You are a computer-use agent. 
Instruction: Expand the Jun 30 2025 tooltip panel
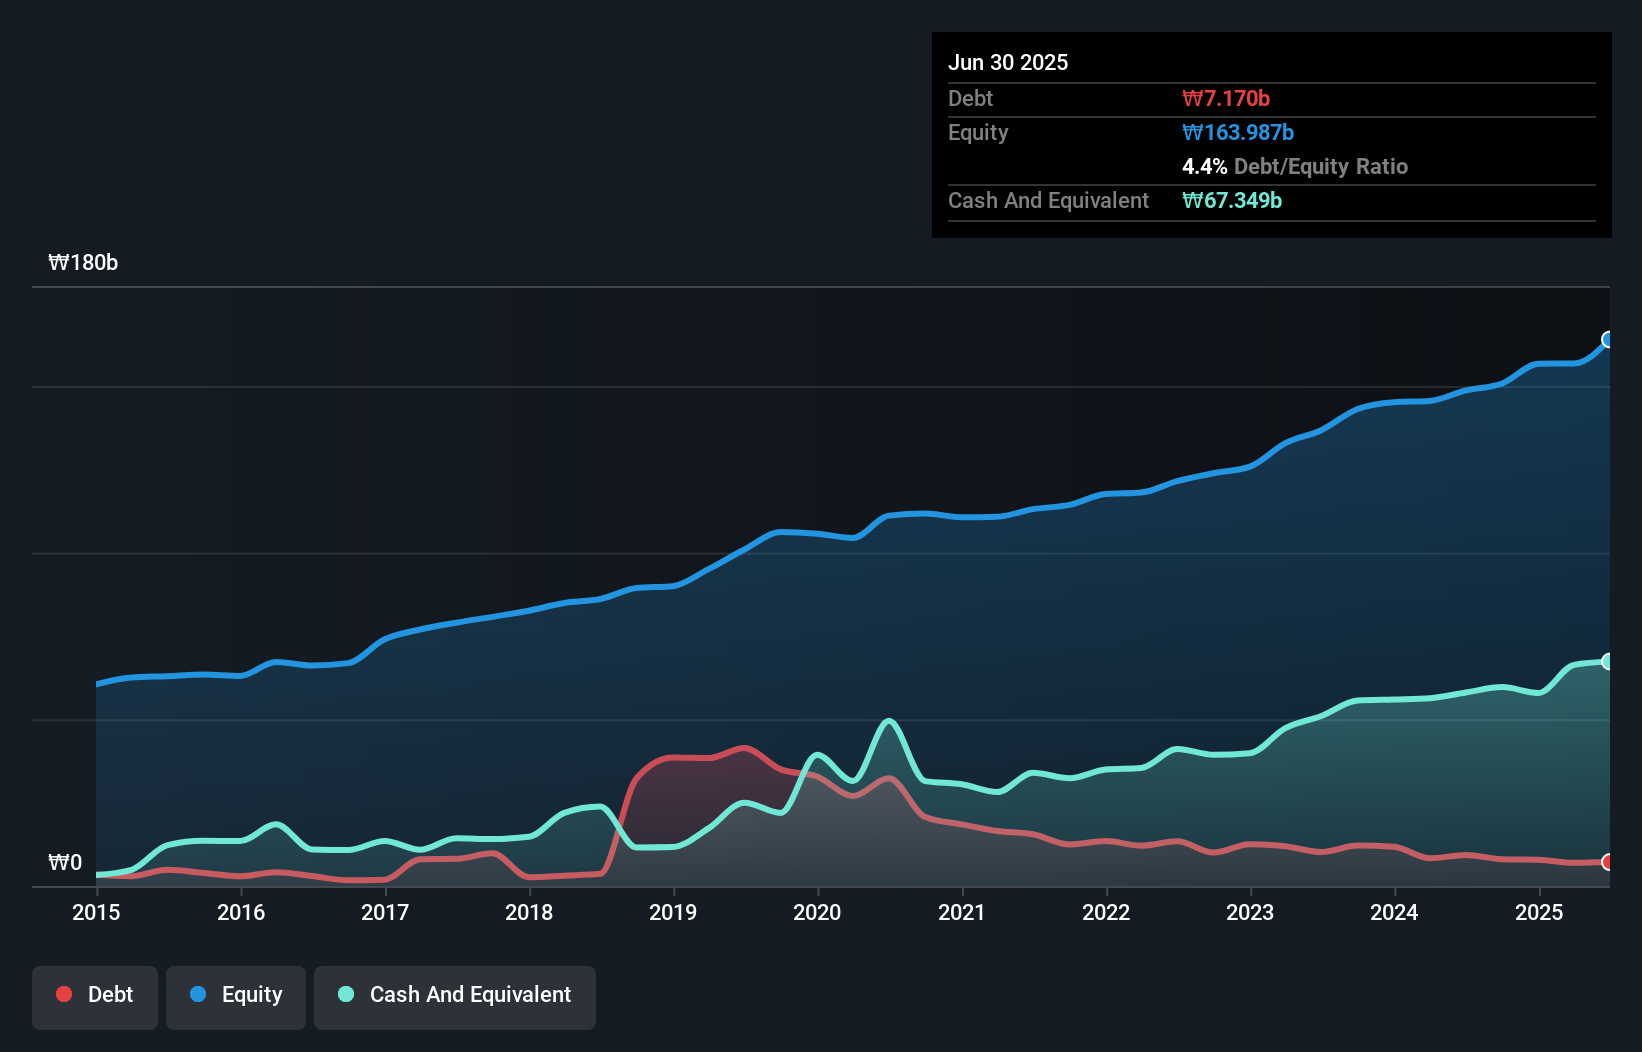coord(1009,62)
